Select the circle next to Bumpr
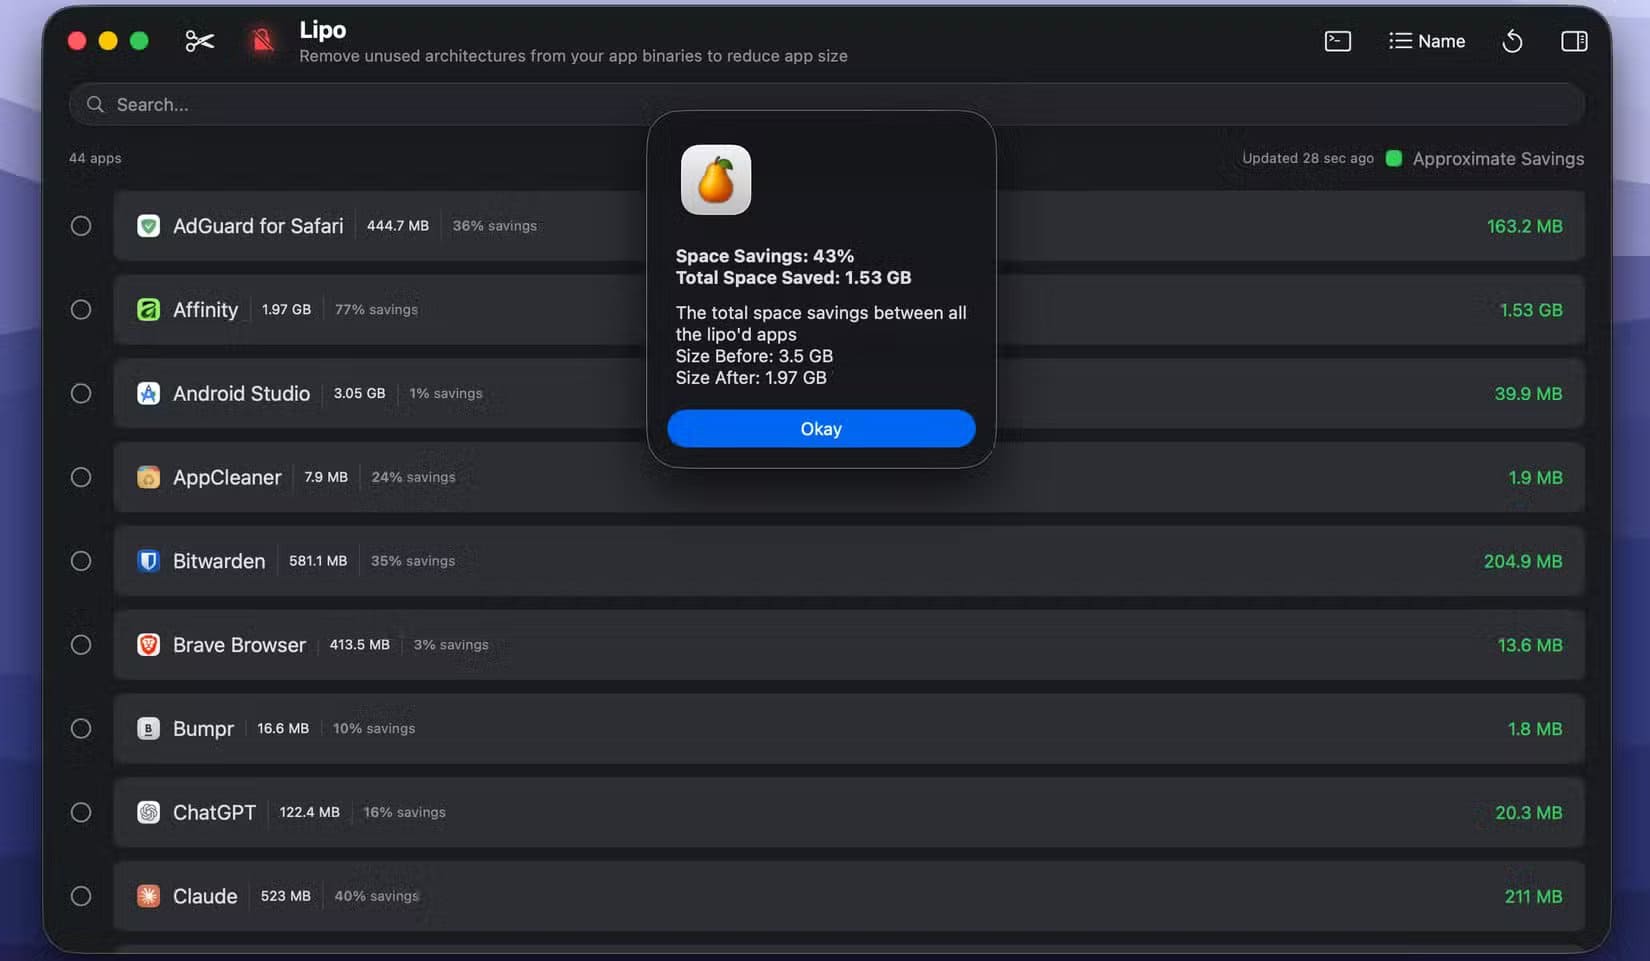This screenshot has height=961, width=1650. tap(81, 728)
